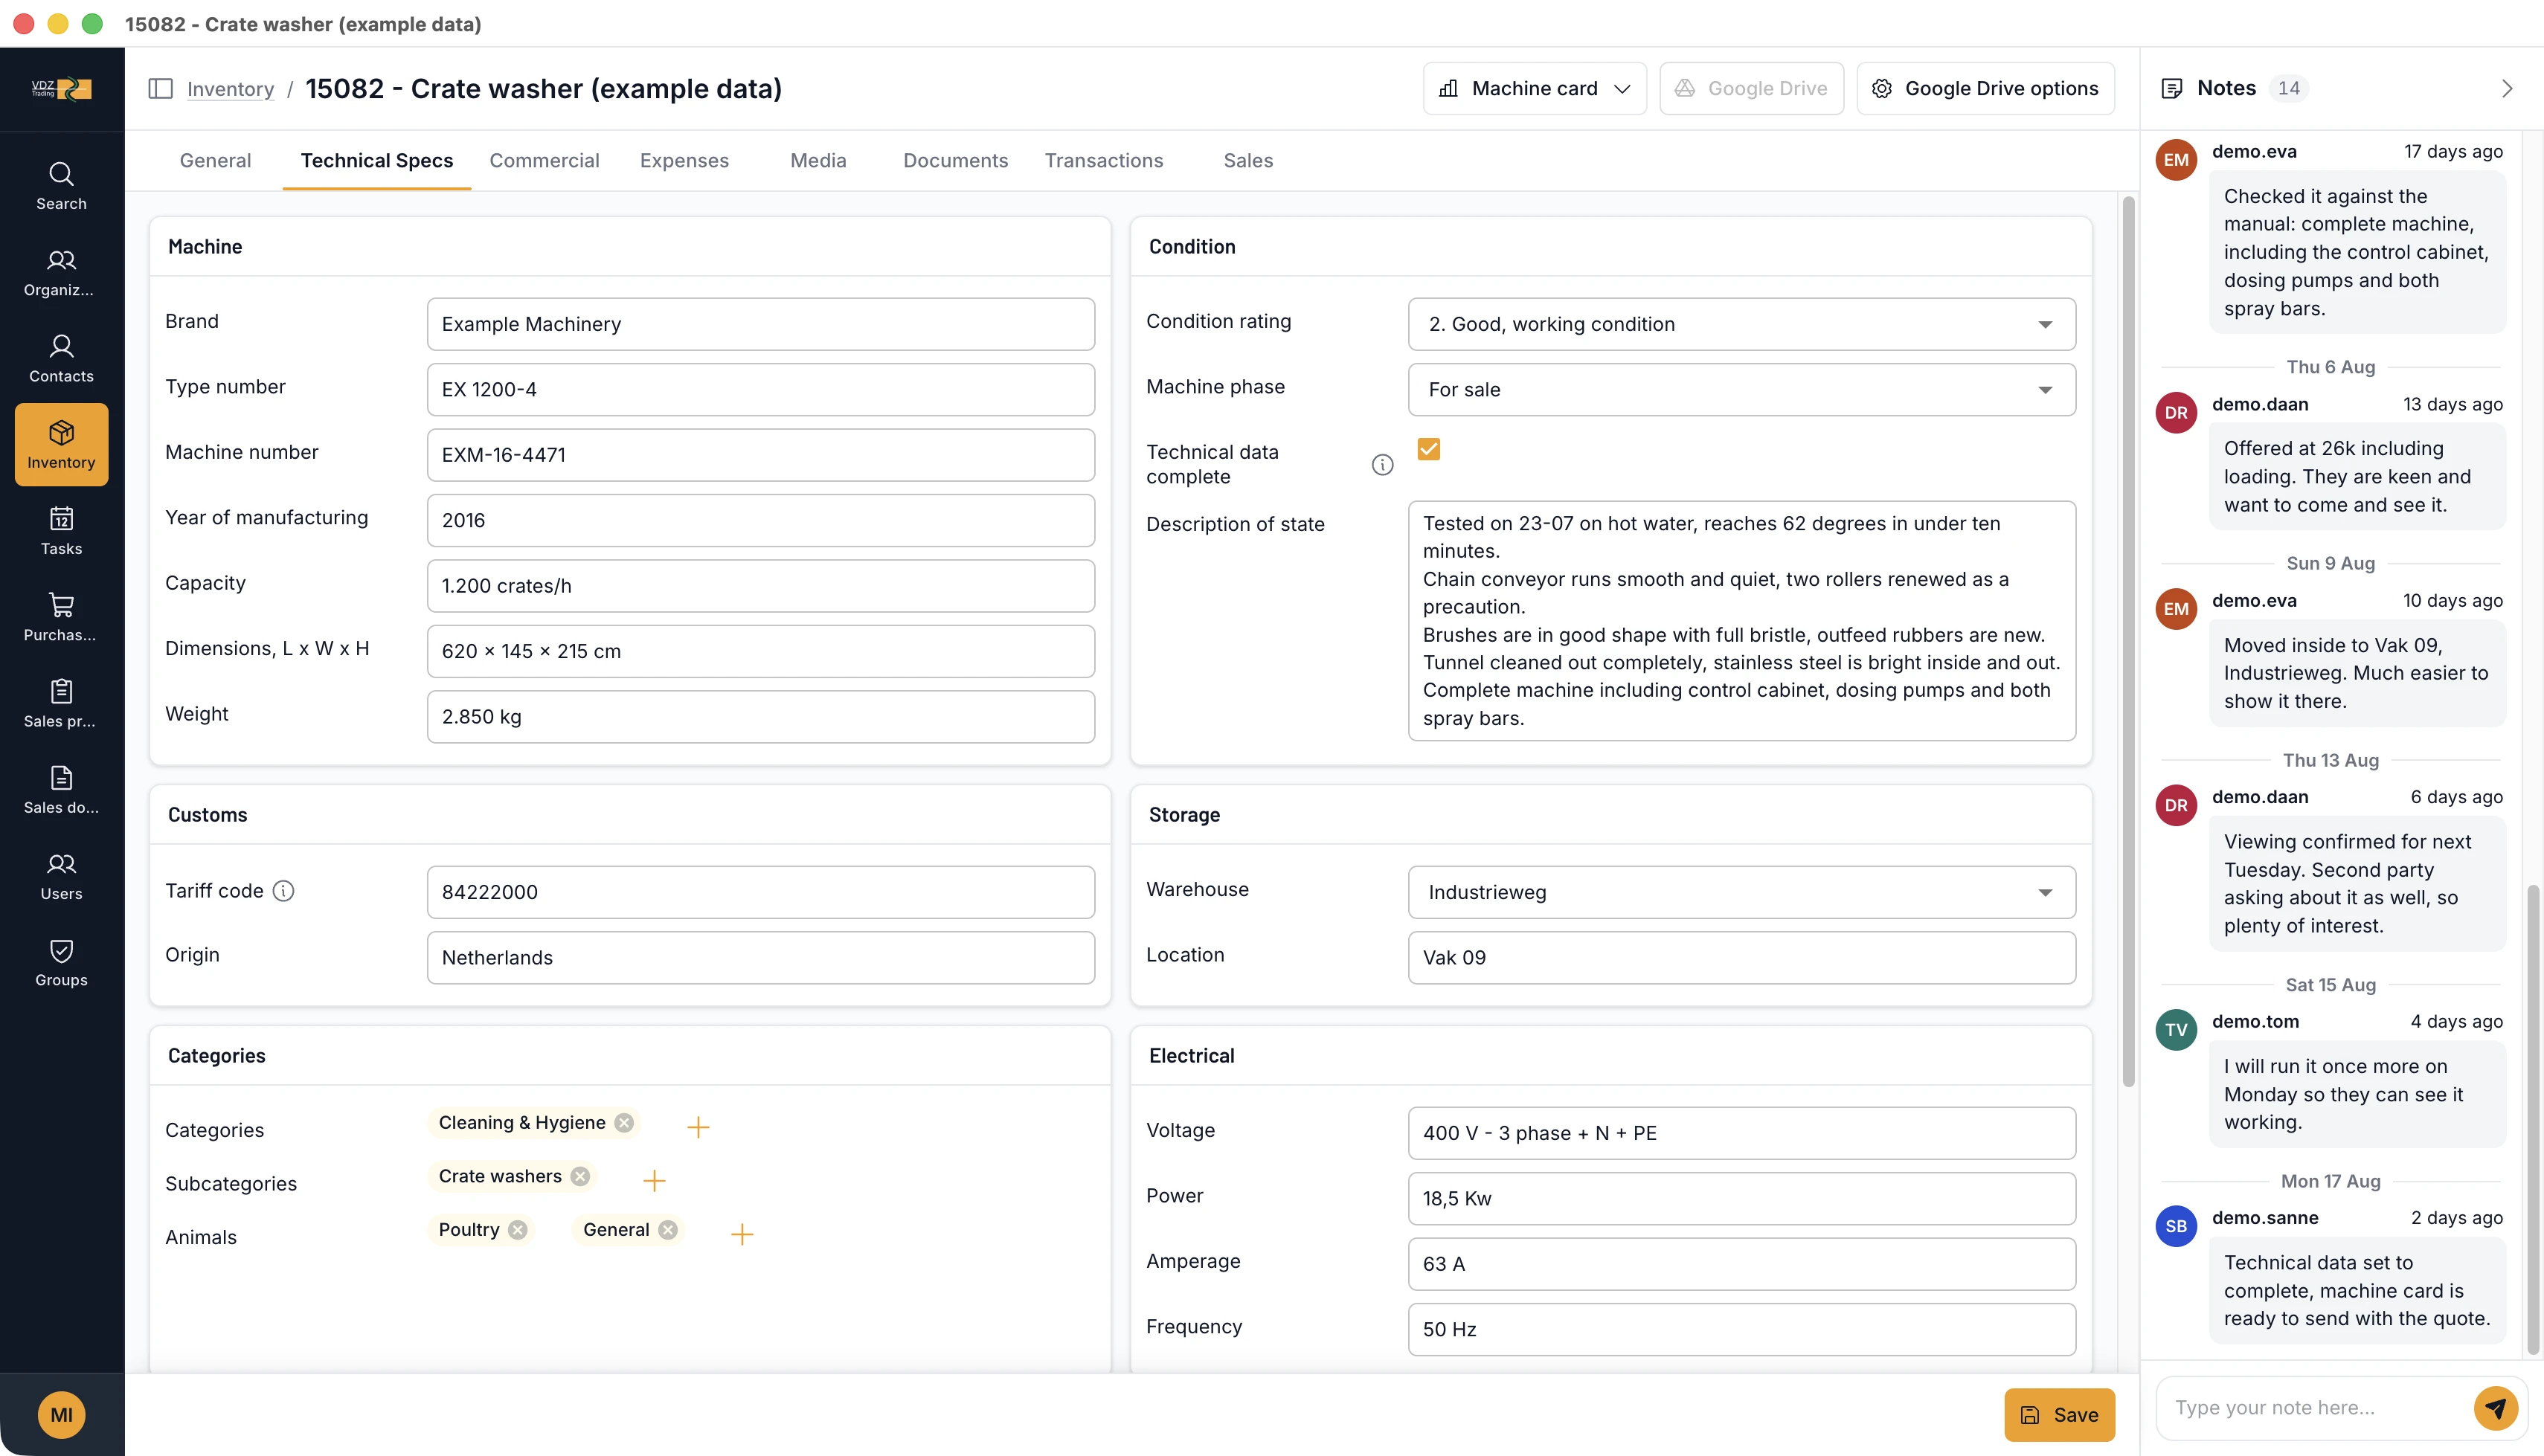This screenshot has width=2544, height=1456.
Task: View the Transactions tab
Action: 1104,160
